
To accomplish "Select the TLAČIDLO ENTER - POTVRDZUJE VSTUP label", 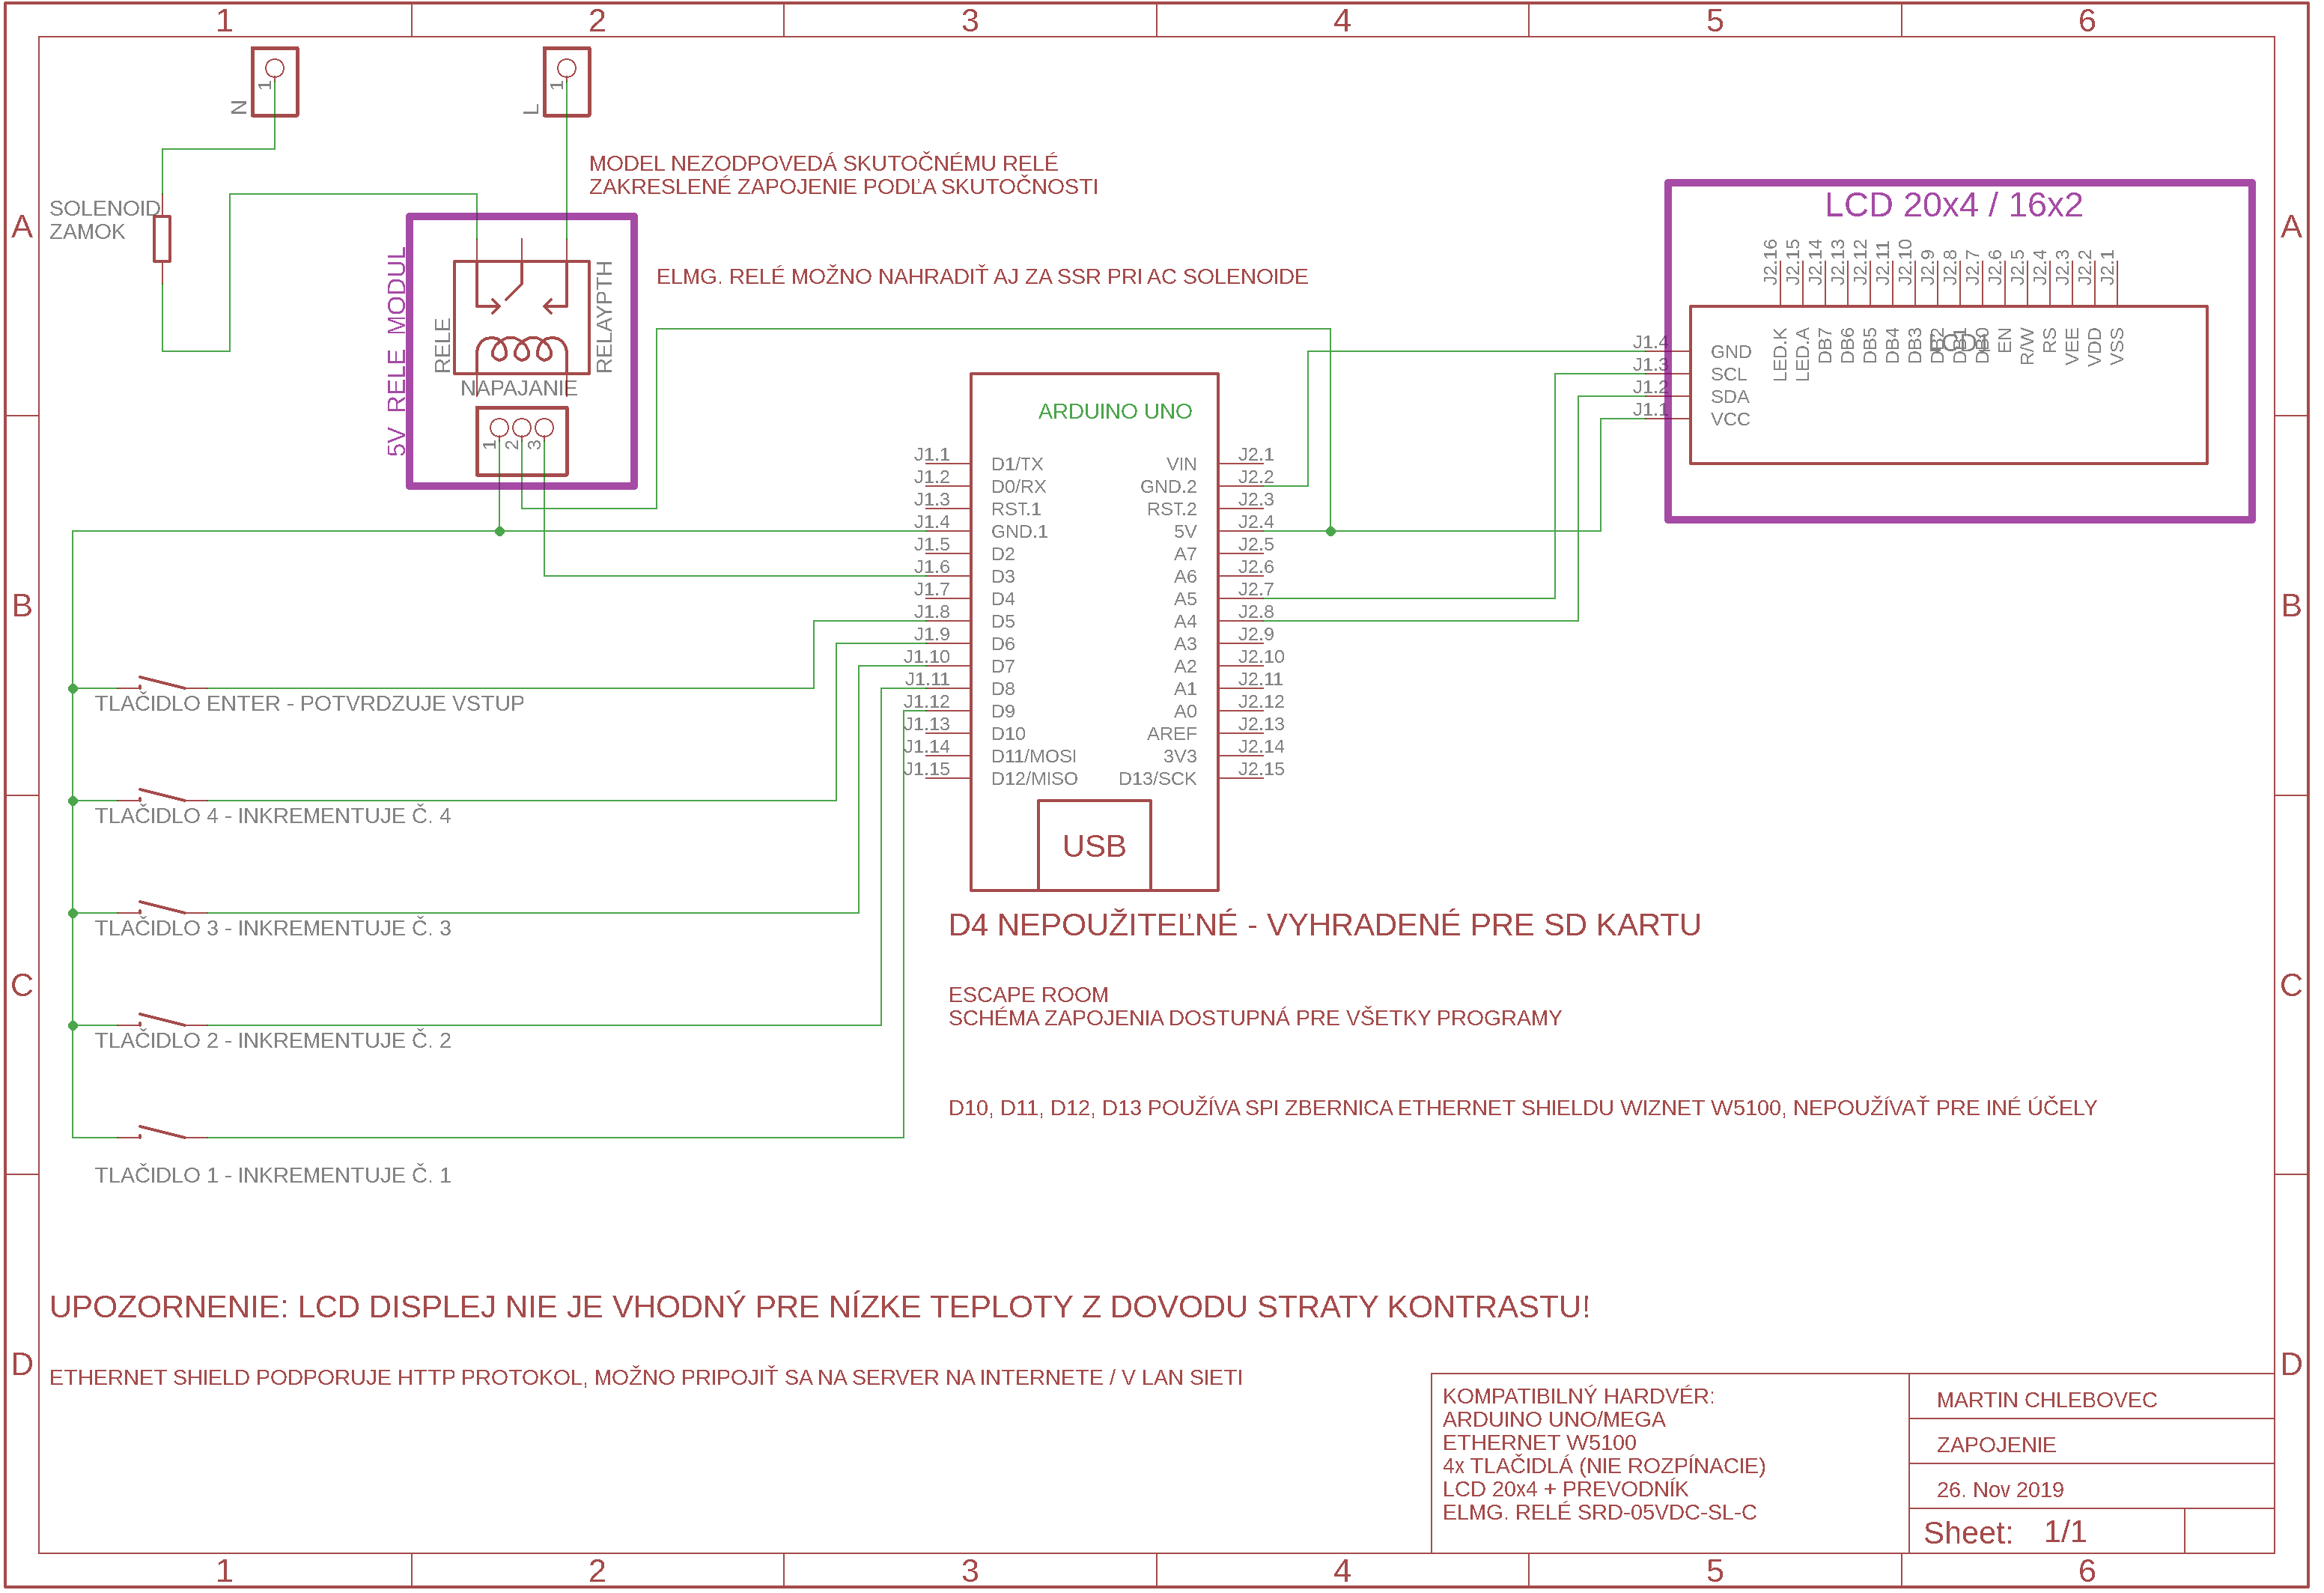I will tap(309, 703).
